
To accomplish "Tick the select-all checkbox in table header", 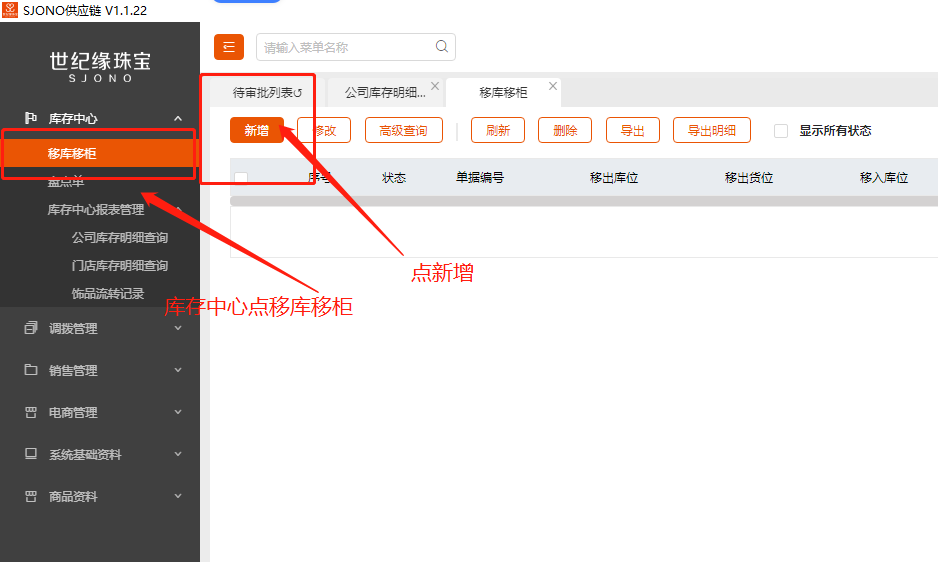I will pyautogui.click(x=241, y=178).
